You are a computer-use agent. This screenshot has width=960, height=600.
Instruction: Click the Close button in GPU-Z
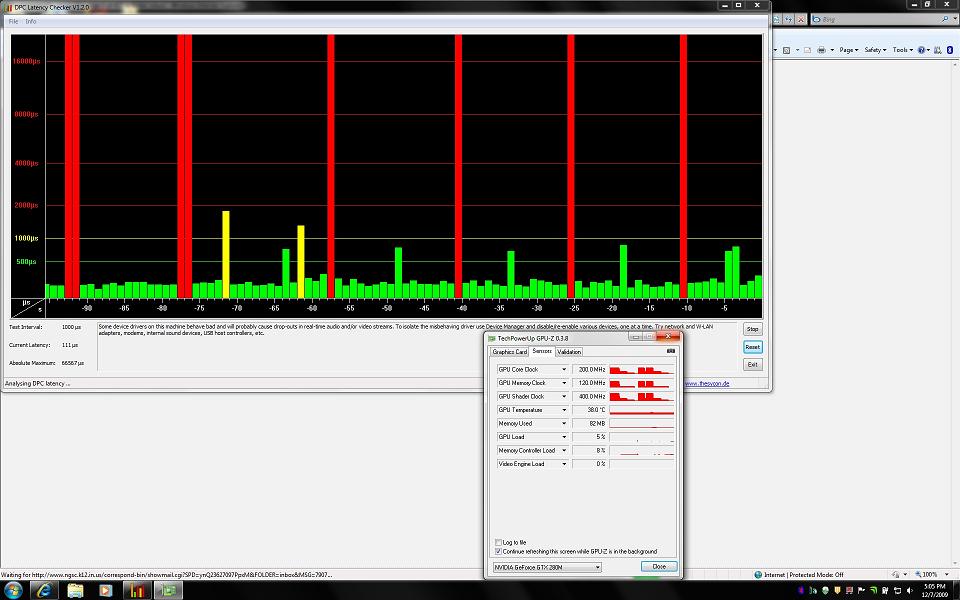(x=659, y=566)
